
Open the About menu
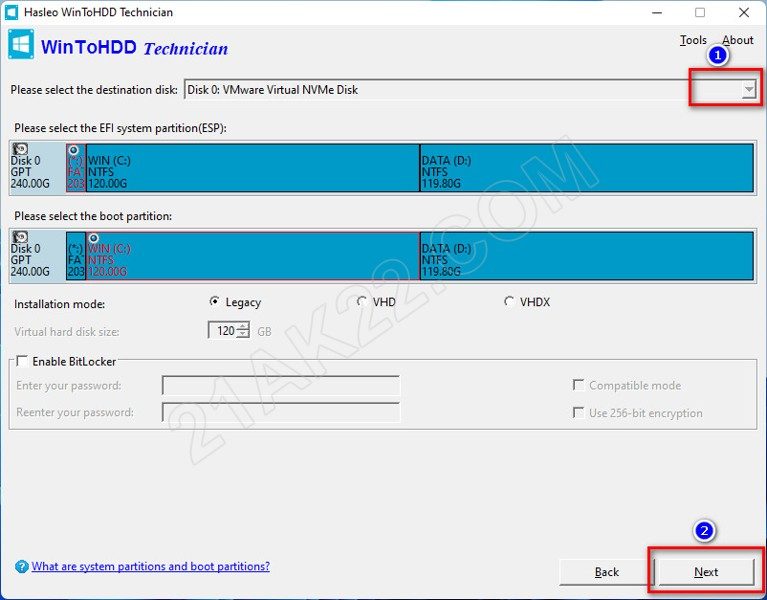click(x=738, y=40)
